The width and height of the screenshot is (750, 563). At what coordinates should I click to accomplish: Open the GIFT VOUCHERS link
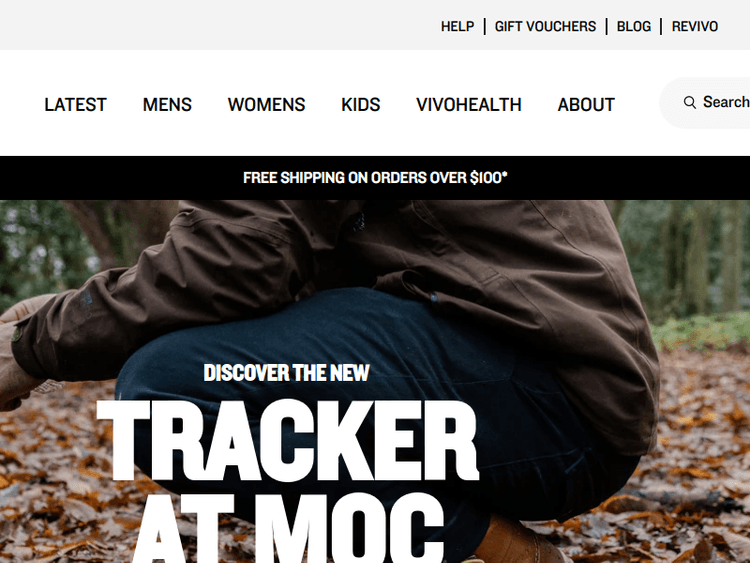click(545, 26)
